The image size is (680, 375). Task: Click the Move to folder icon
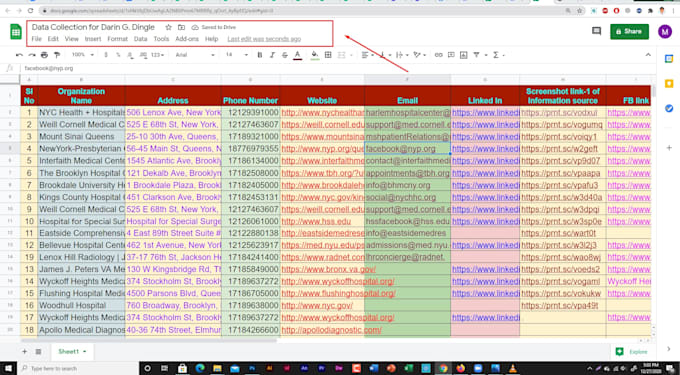pyautogui.click(x=181, y=27)
